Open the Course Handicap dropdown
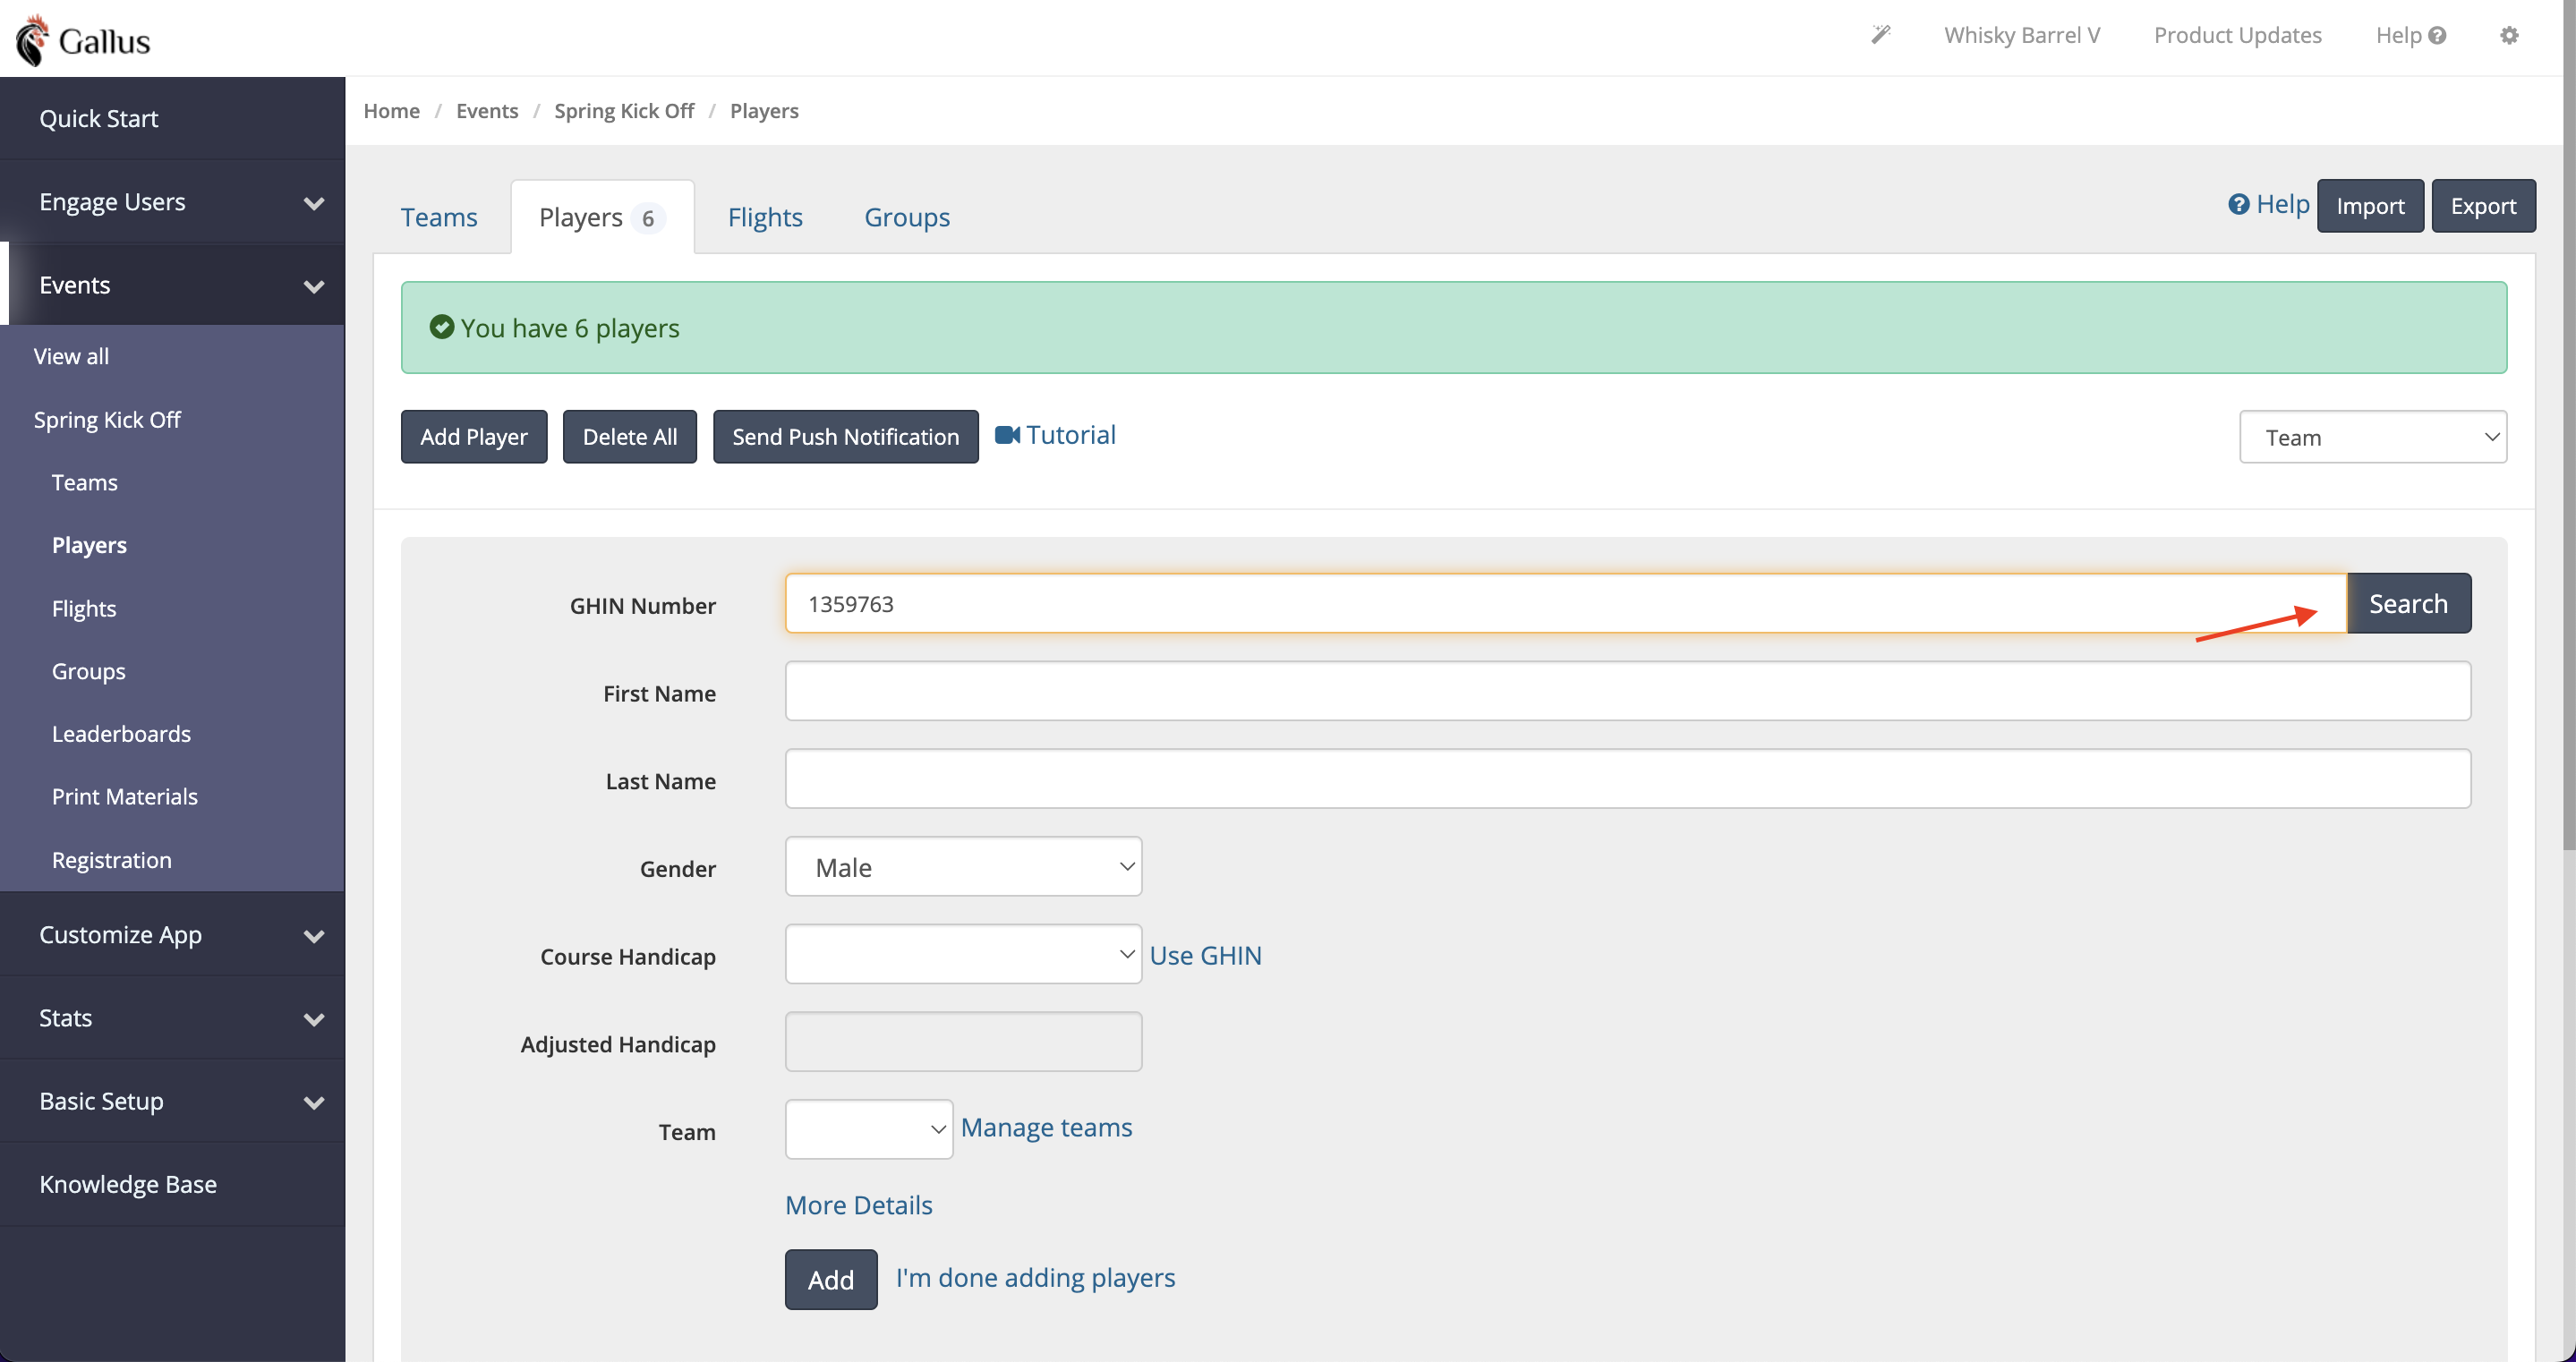The height and width of the screenshot is (1362, 2576). click(x=963, y=955)
